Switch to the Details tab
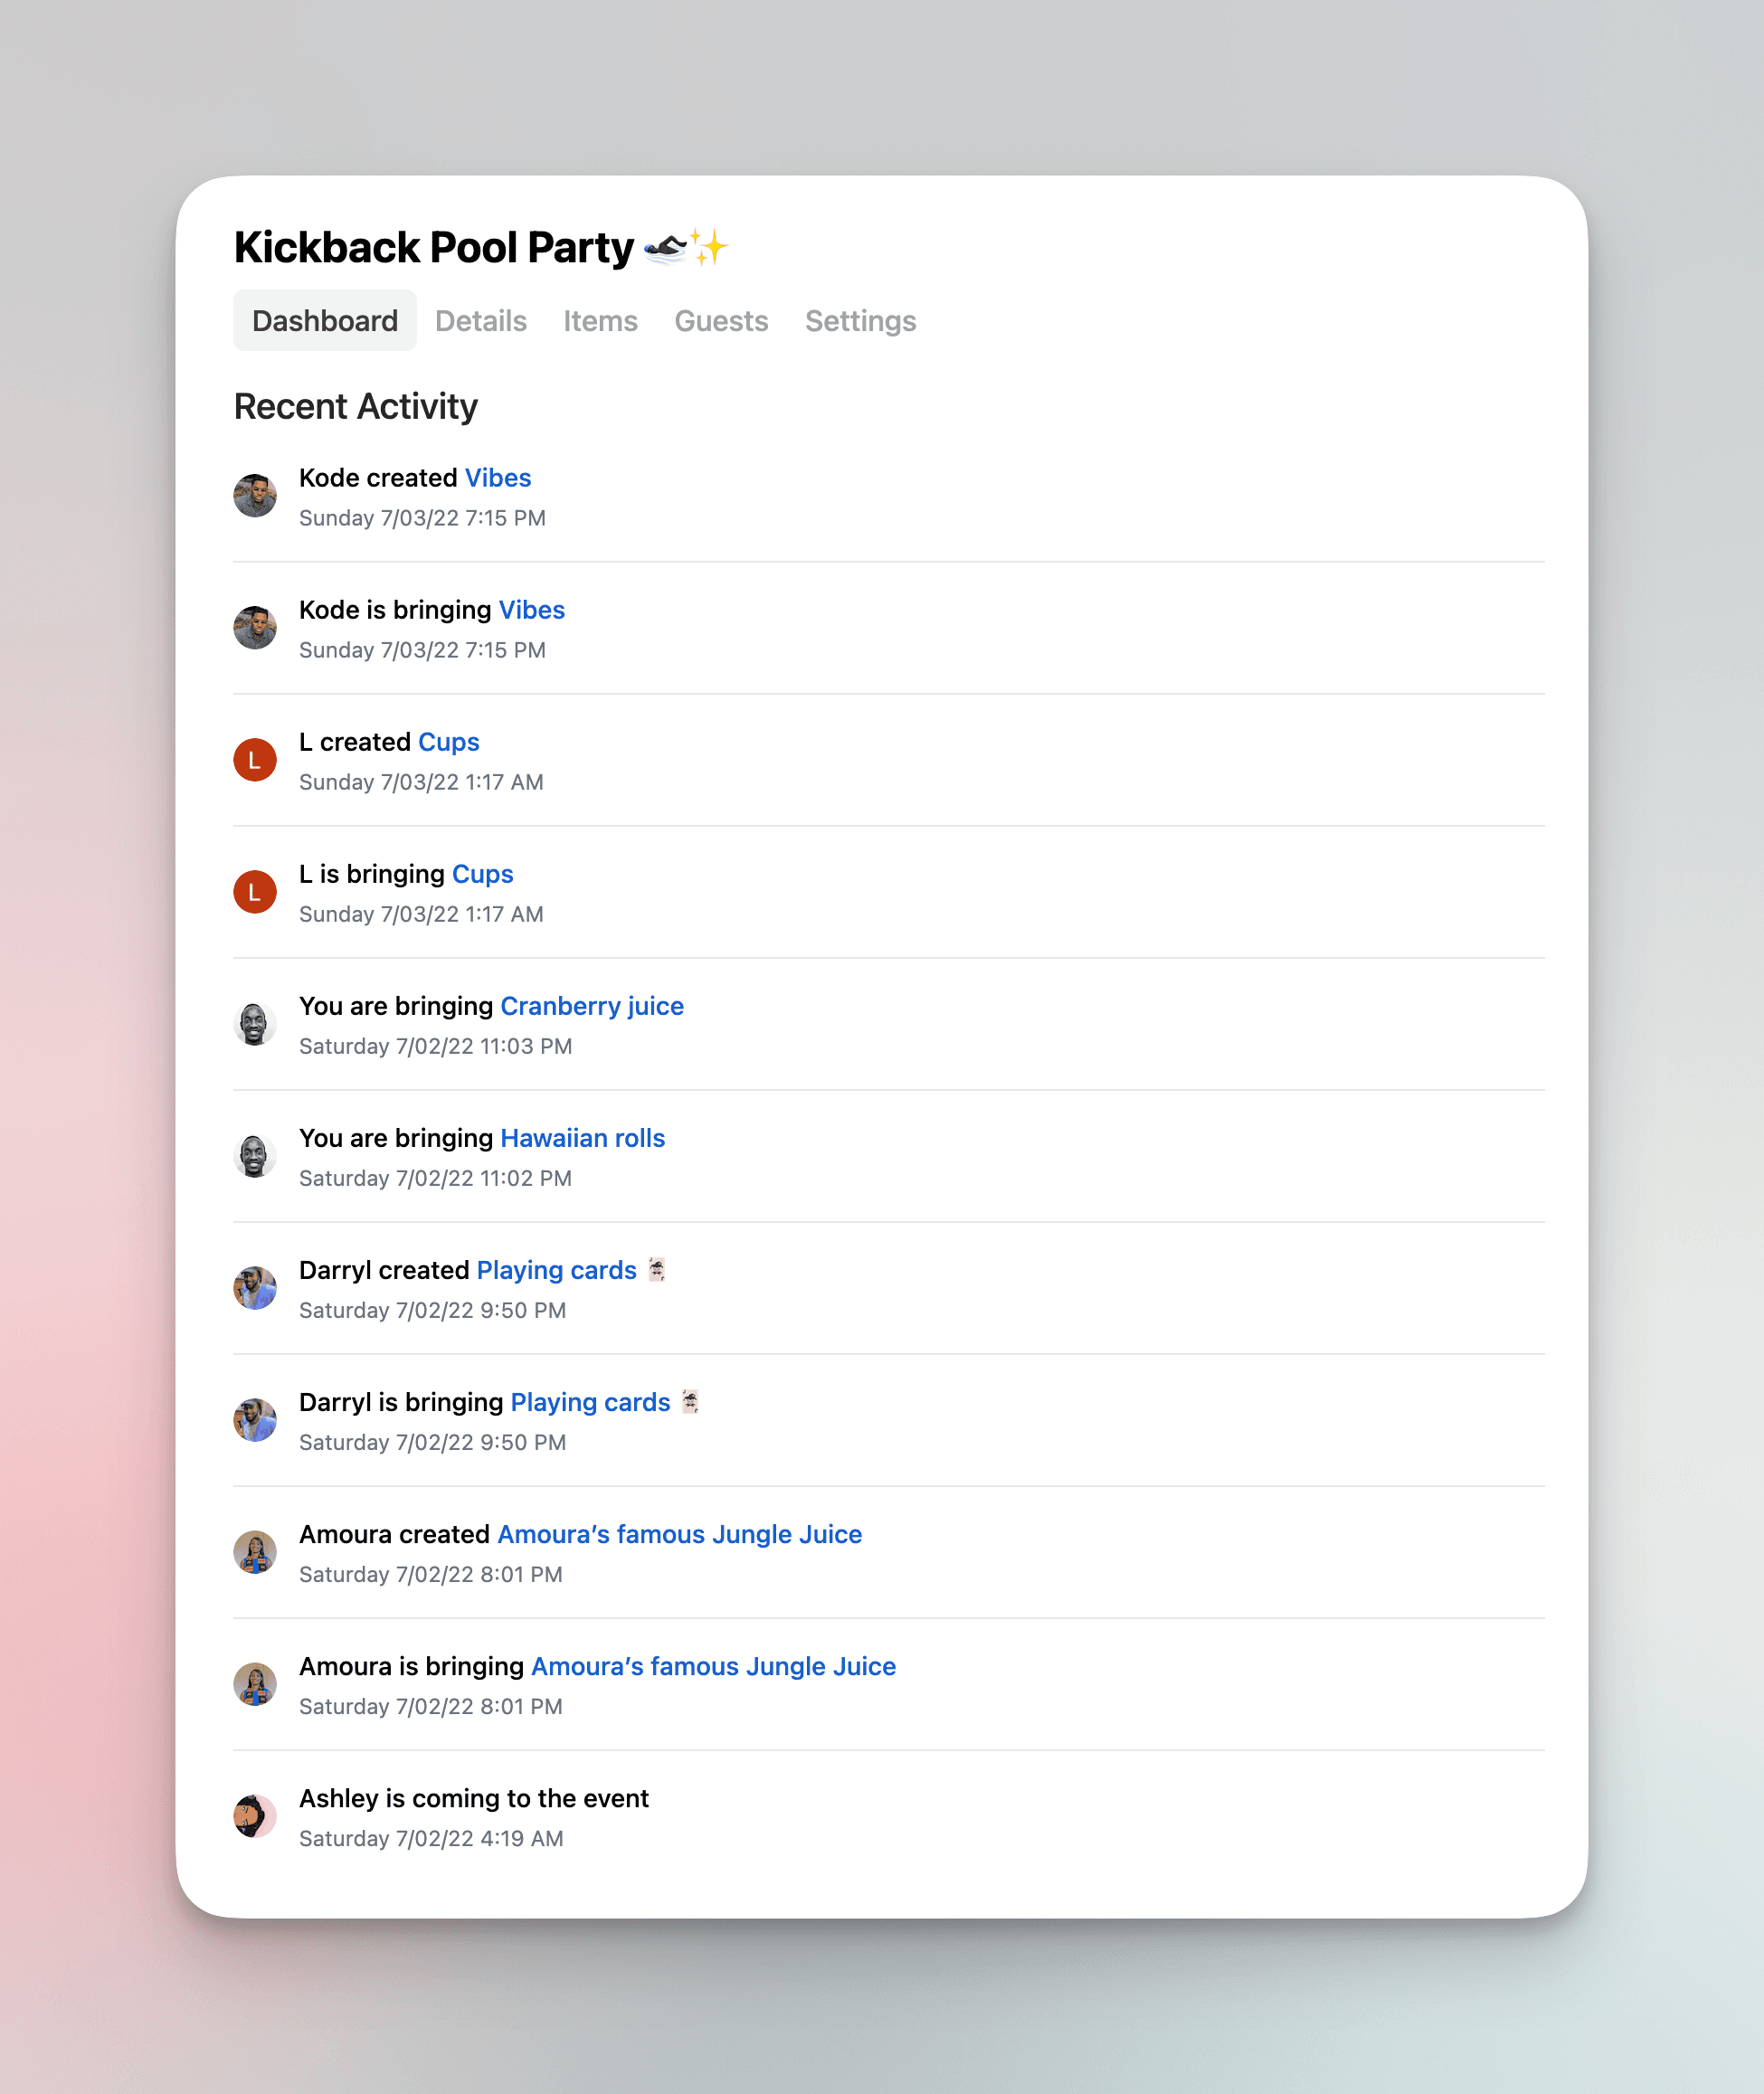Viewport: 1764px width, 2094px height. coord(481,320)
